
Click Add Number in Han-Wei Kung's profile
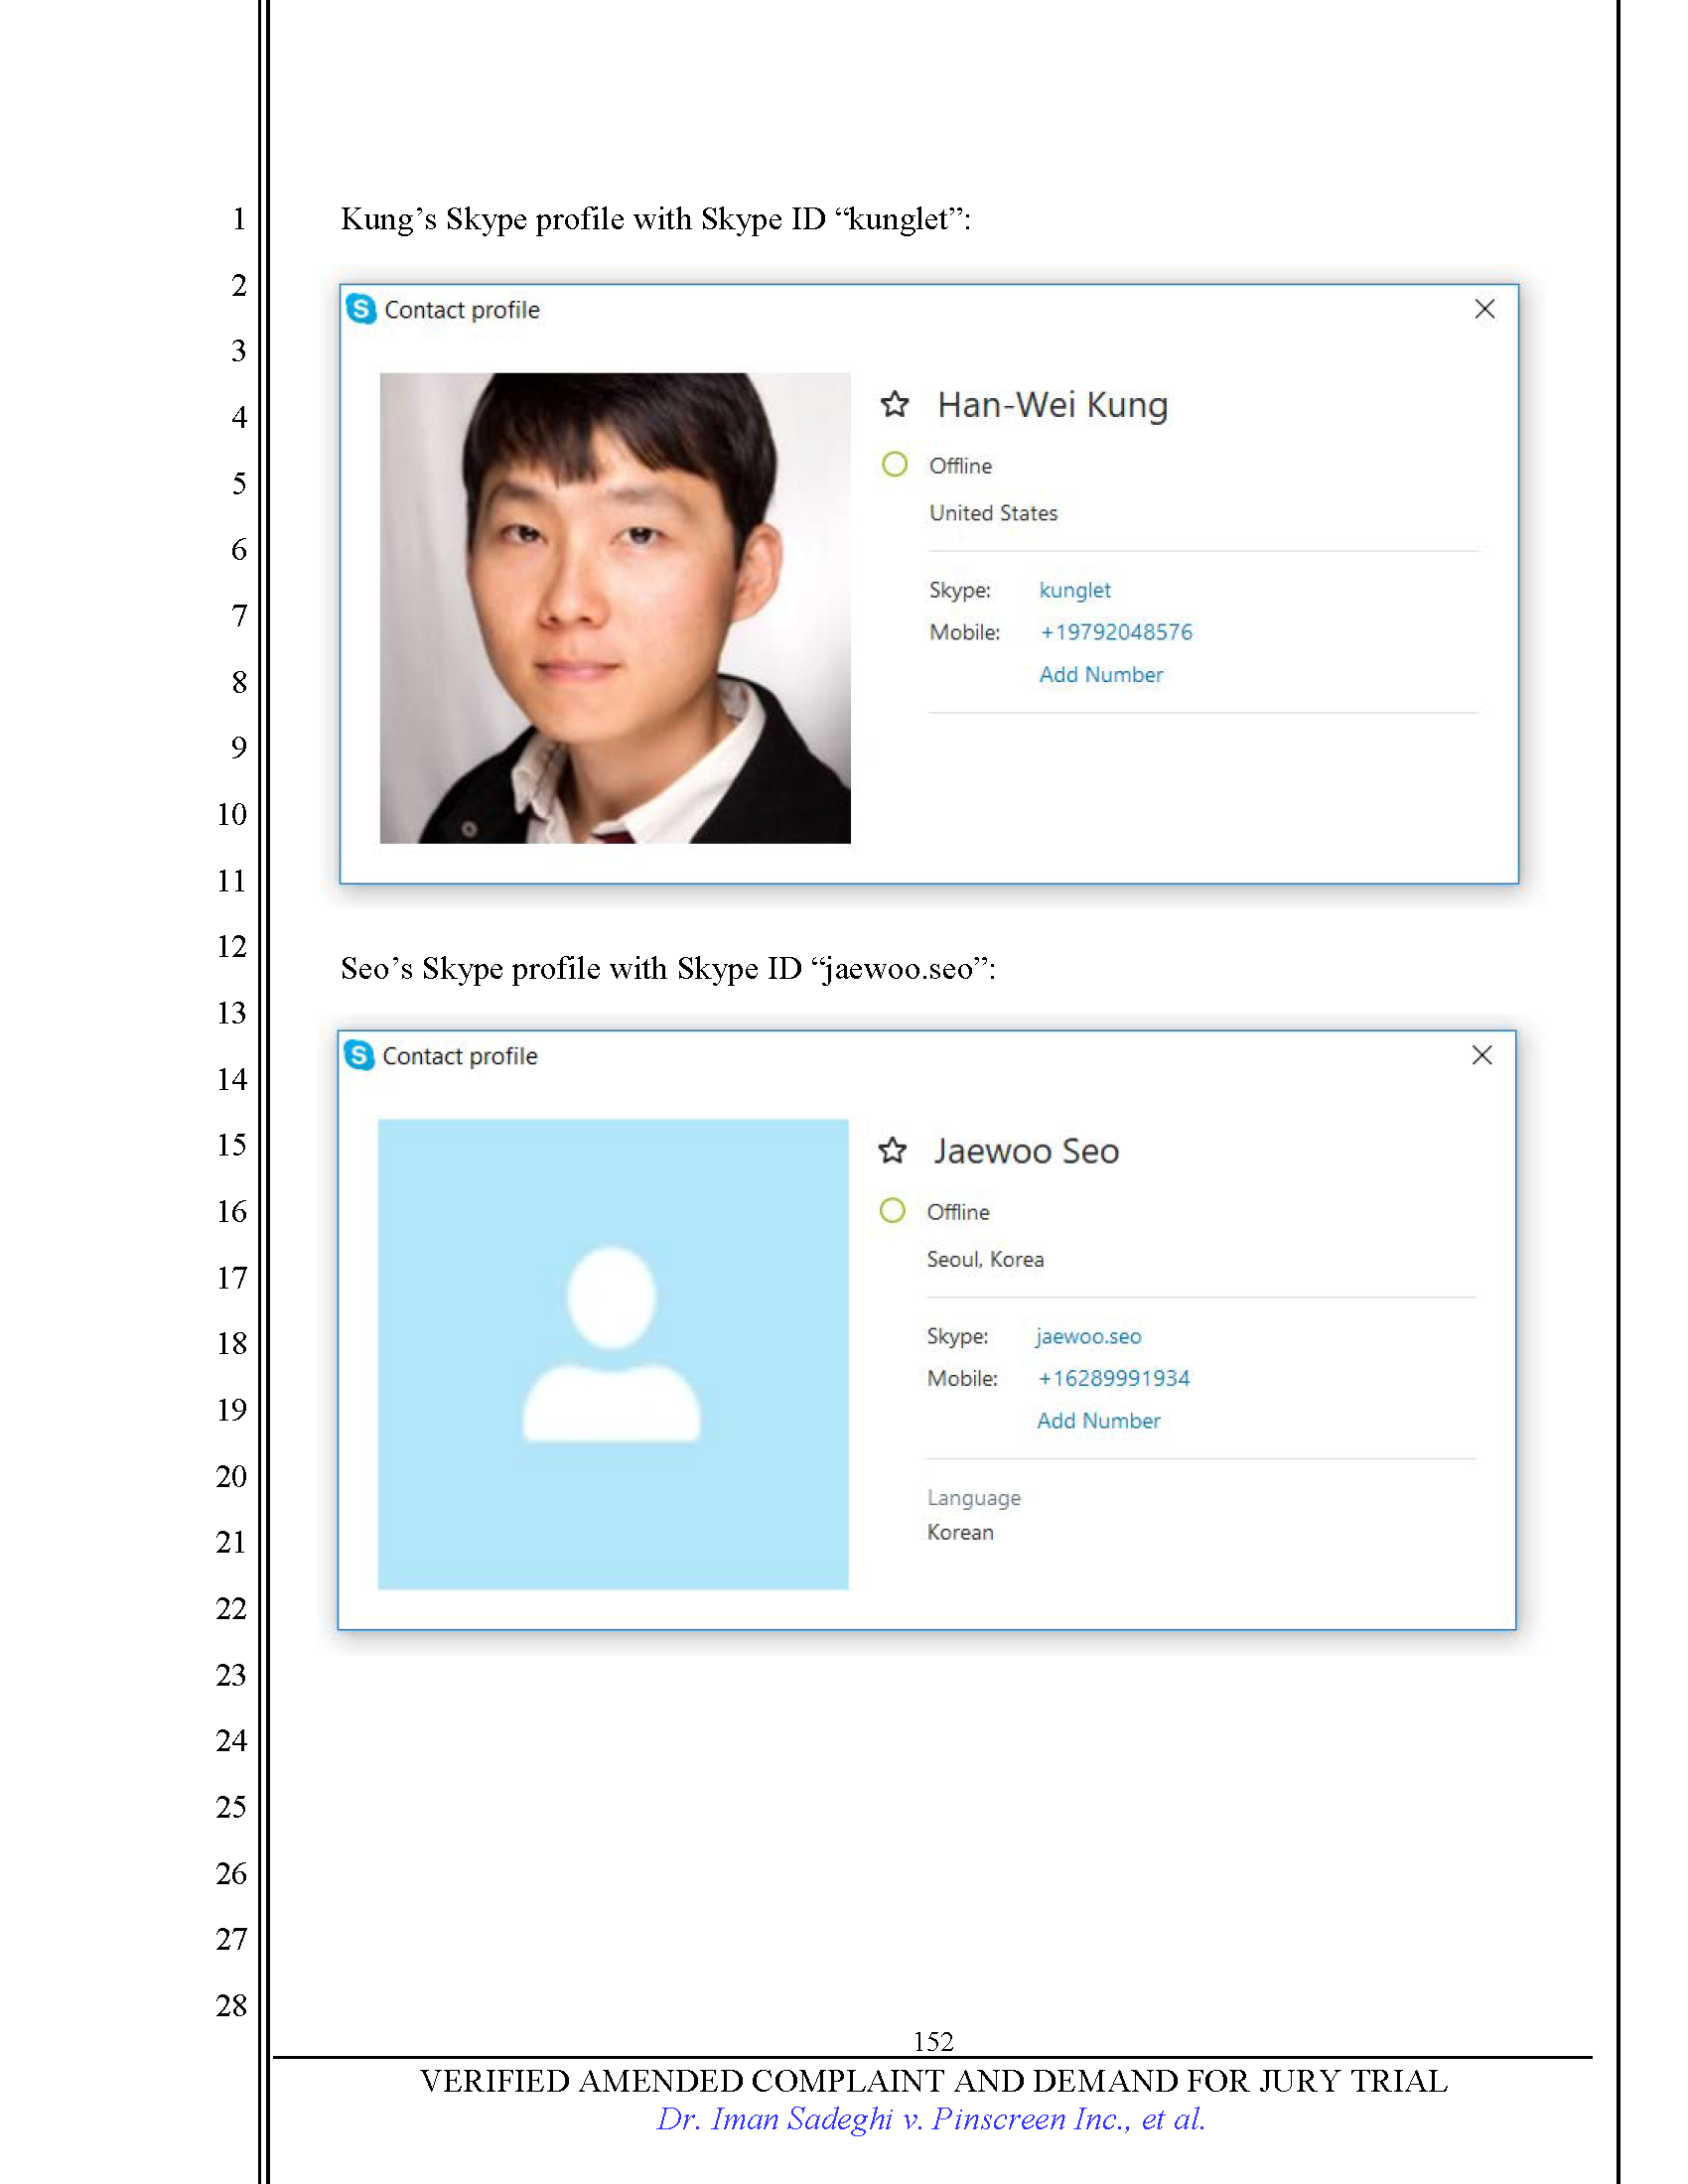[x=1100, y=675]
